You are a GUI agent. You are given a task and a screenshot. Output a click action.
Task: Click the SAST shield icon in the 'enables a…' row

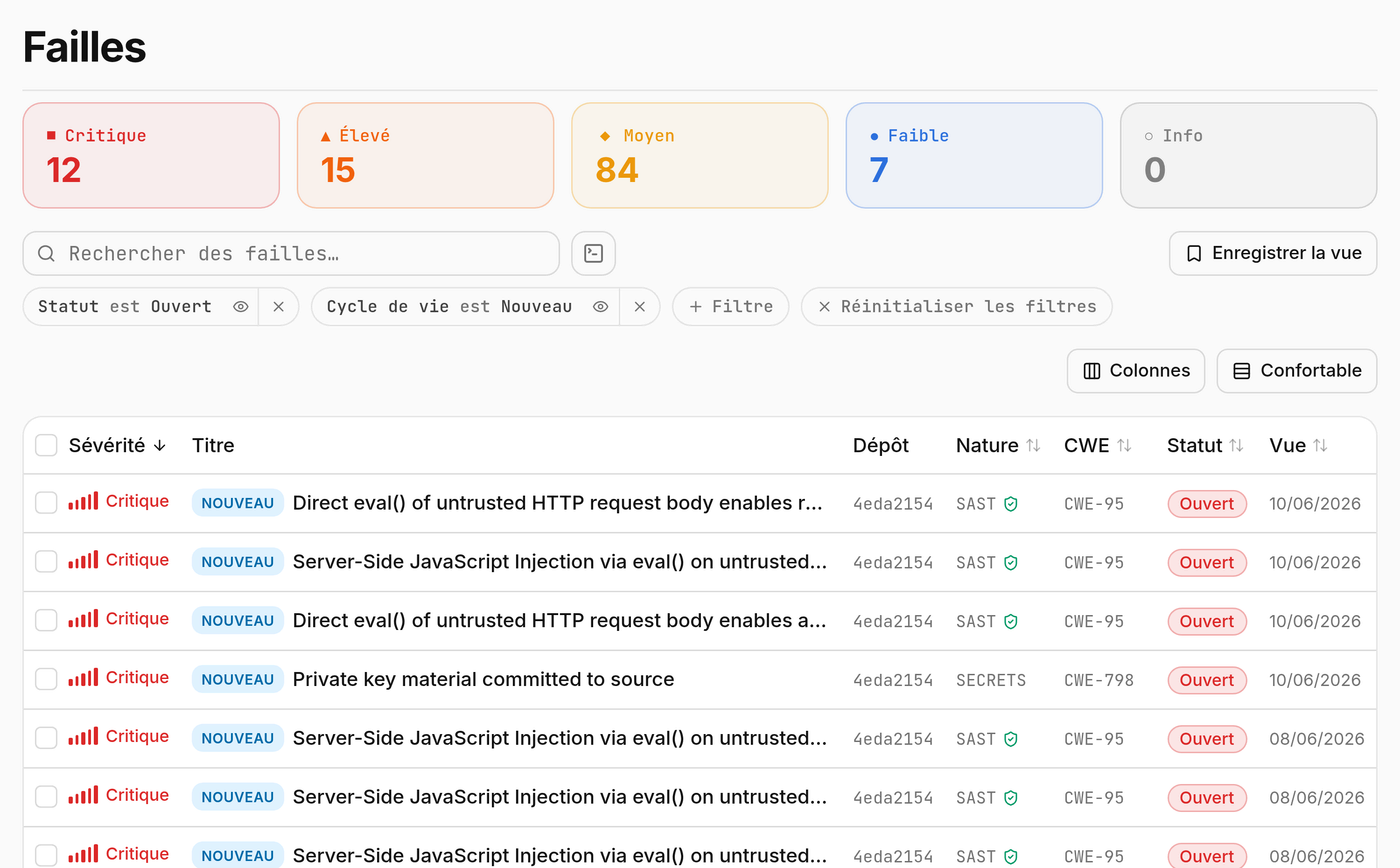pyautogui.click(x=1011, y=622)
